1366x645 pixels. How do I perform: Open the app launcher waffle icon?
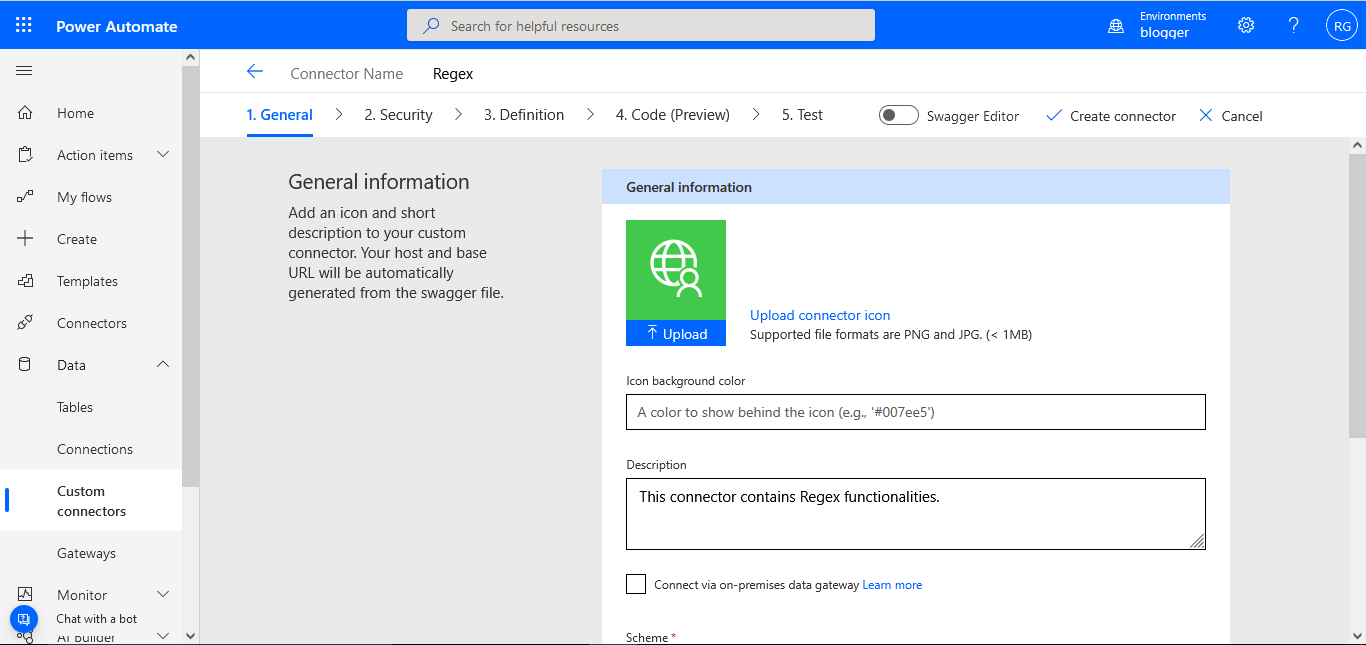pos(24,25)
